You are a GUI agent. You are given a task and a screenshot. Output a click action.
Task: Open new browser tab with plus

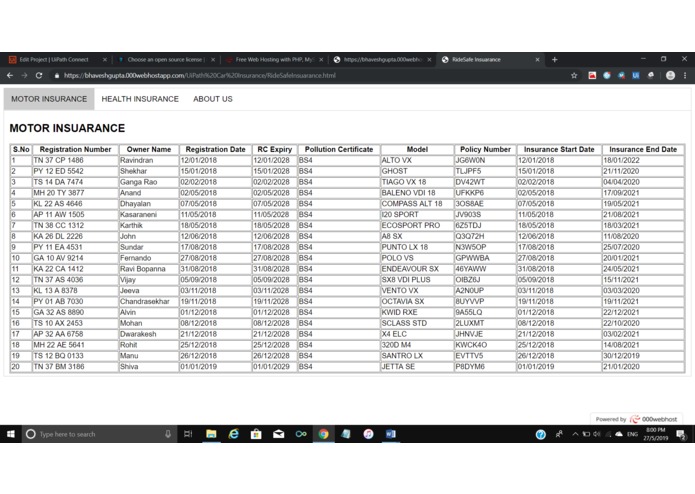(x=554, y=60)
